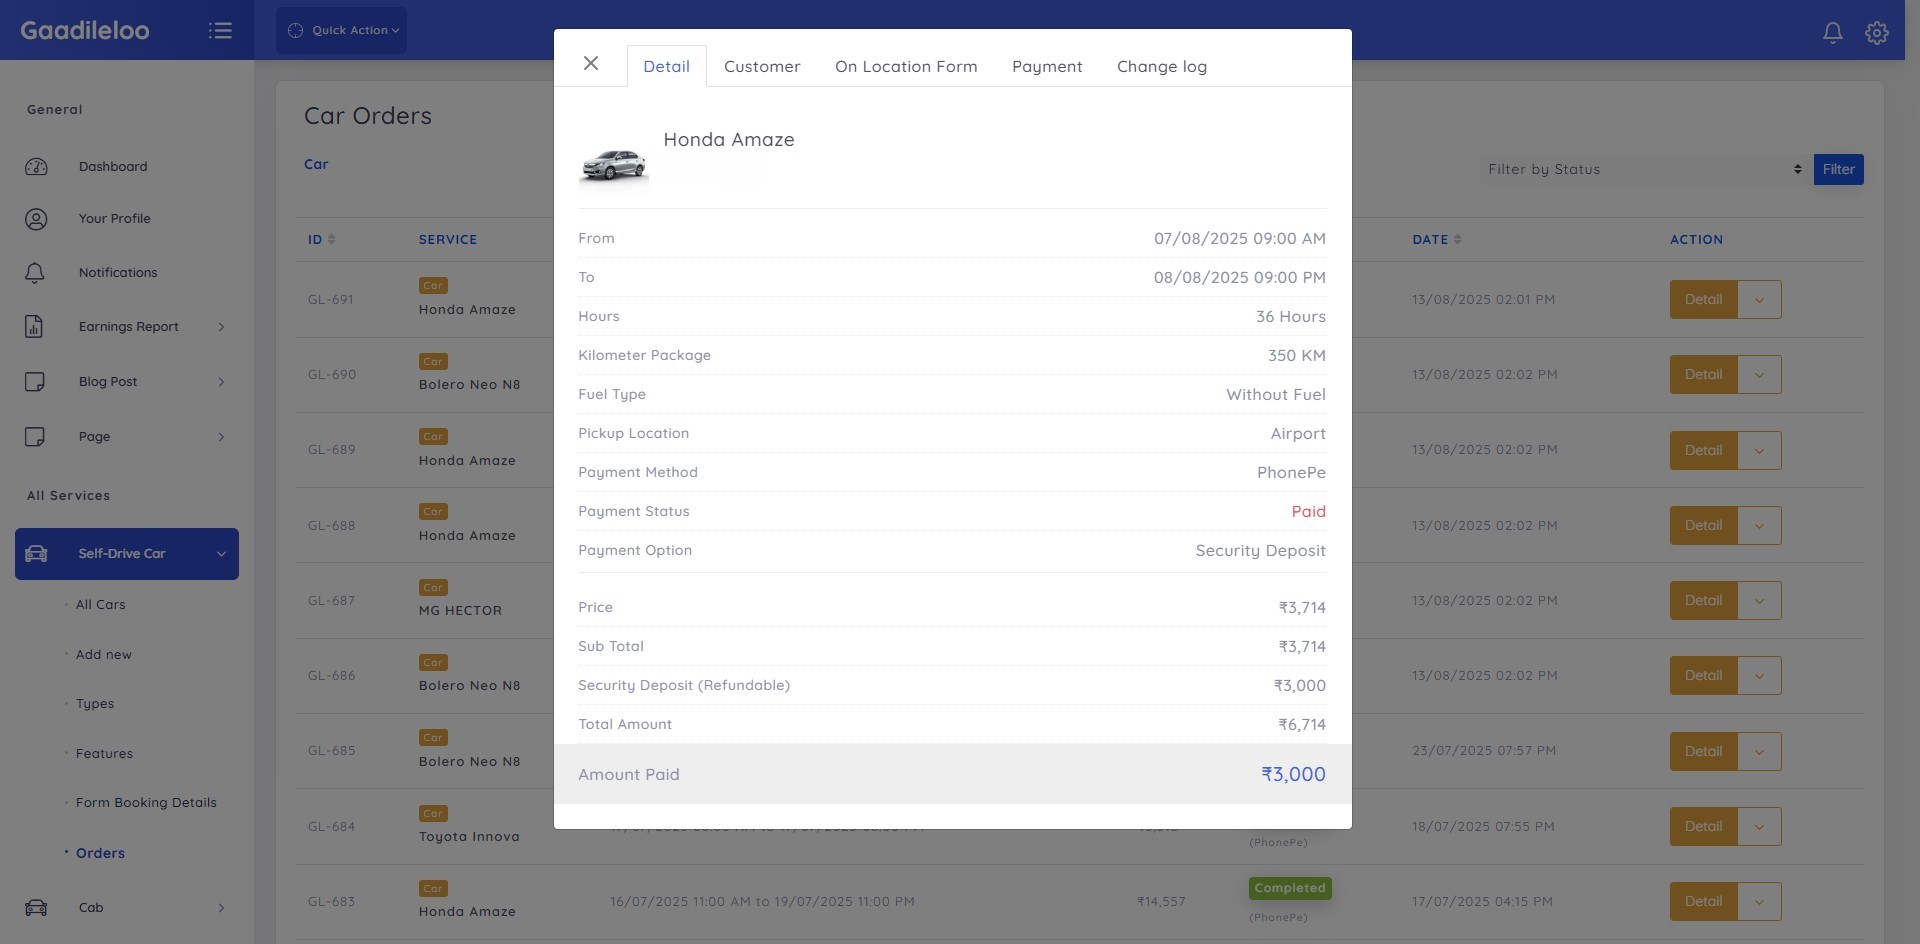The height and width of the screenshot is (944, 1920).
Task: Expand action dropdown for order GL-689
Action: tap(1759, 450)
